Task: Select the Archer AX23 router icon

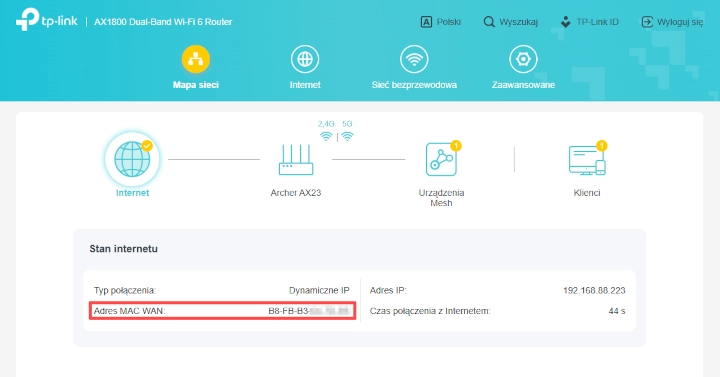Action: click(x=296, y=160)
